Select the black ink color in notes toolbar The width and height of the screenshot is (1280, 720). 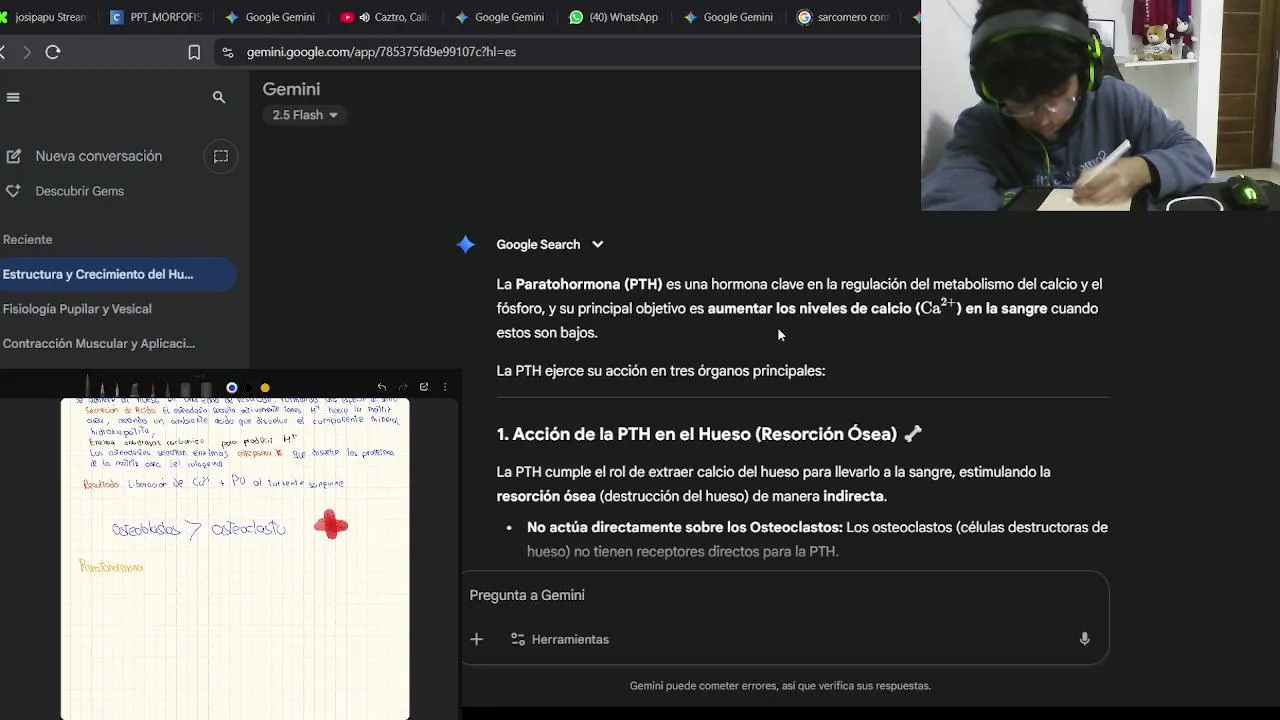249,388
